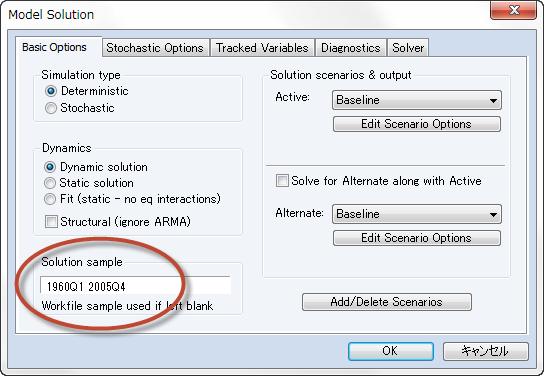Open Add/Delete Scenarios
544x376 pixels.
(386, 302)
